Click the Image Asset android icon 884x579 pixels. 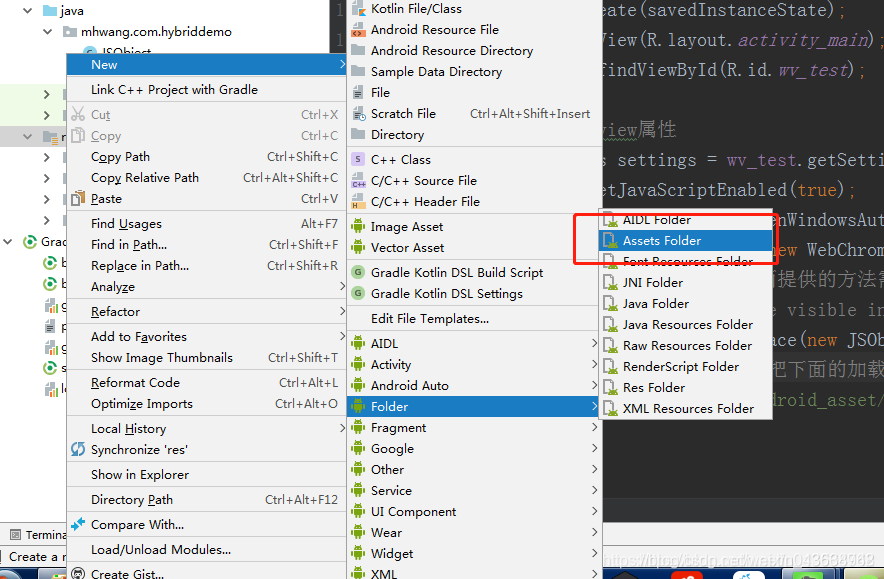[358, 227]
